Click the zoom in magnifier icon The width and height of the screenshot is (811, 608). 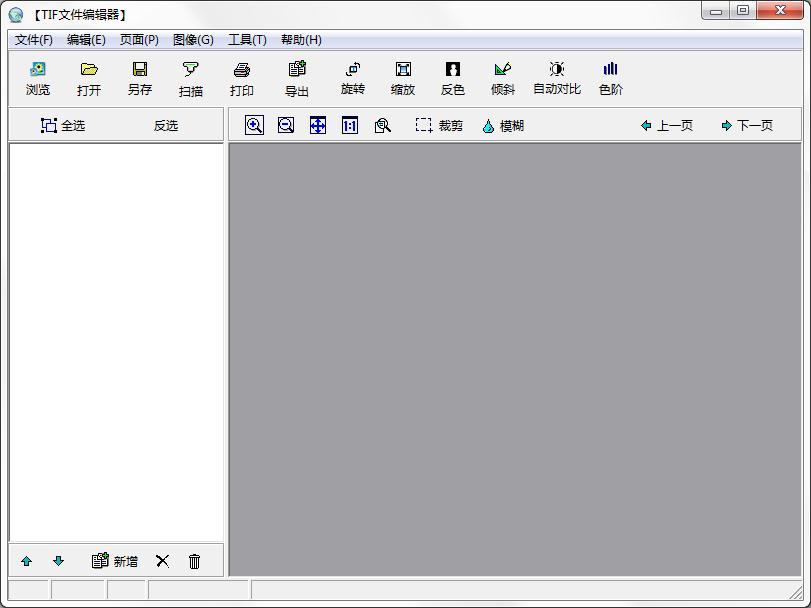254,125
